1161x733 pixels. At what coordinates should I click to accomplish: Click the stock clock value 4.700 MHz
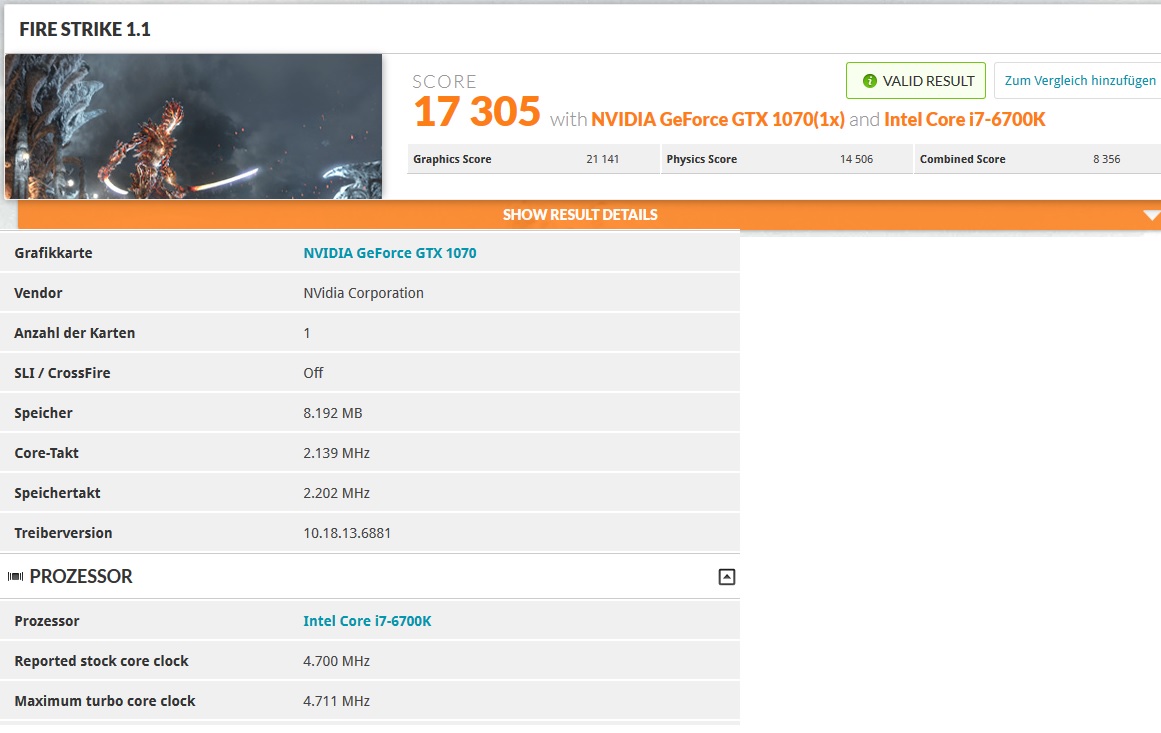pos(336,661)
